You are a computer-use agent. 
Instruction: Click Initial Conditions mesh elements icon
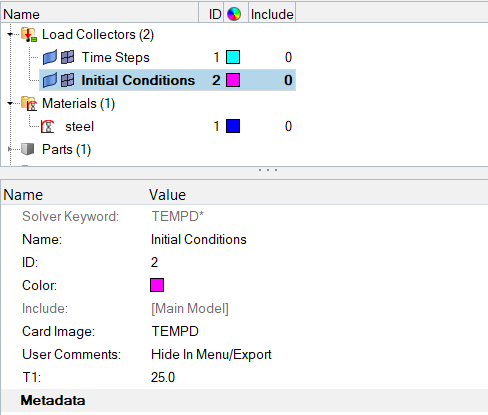68,80
